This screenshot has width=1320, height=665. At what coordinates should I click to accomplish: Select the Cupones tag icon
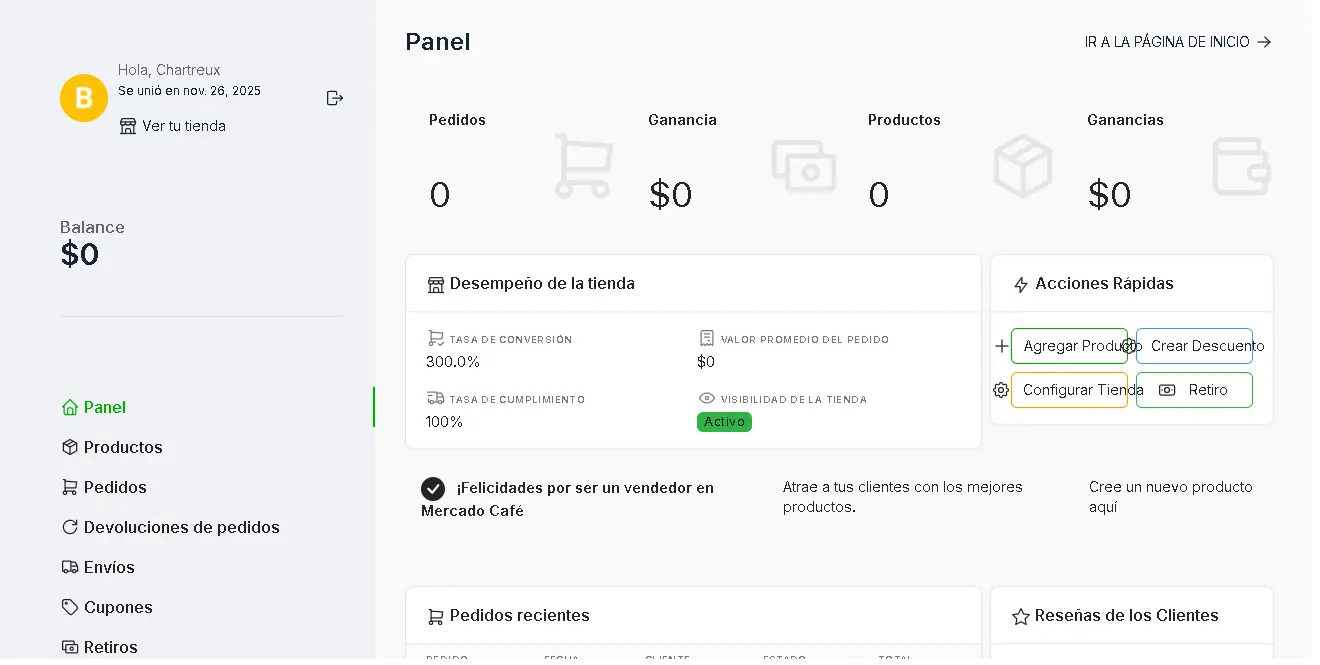click(68, 607)
